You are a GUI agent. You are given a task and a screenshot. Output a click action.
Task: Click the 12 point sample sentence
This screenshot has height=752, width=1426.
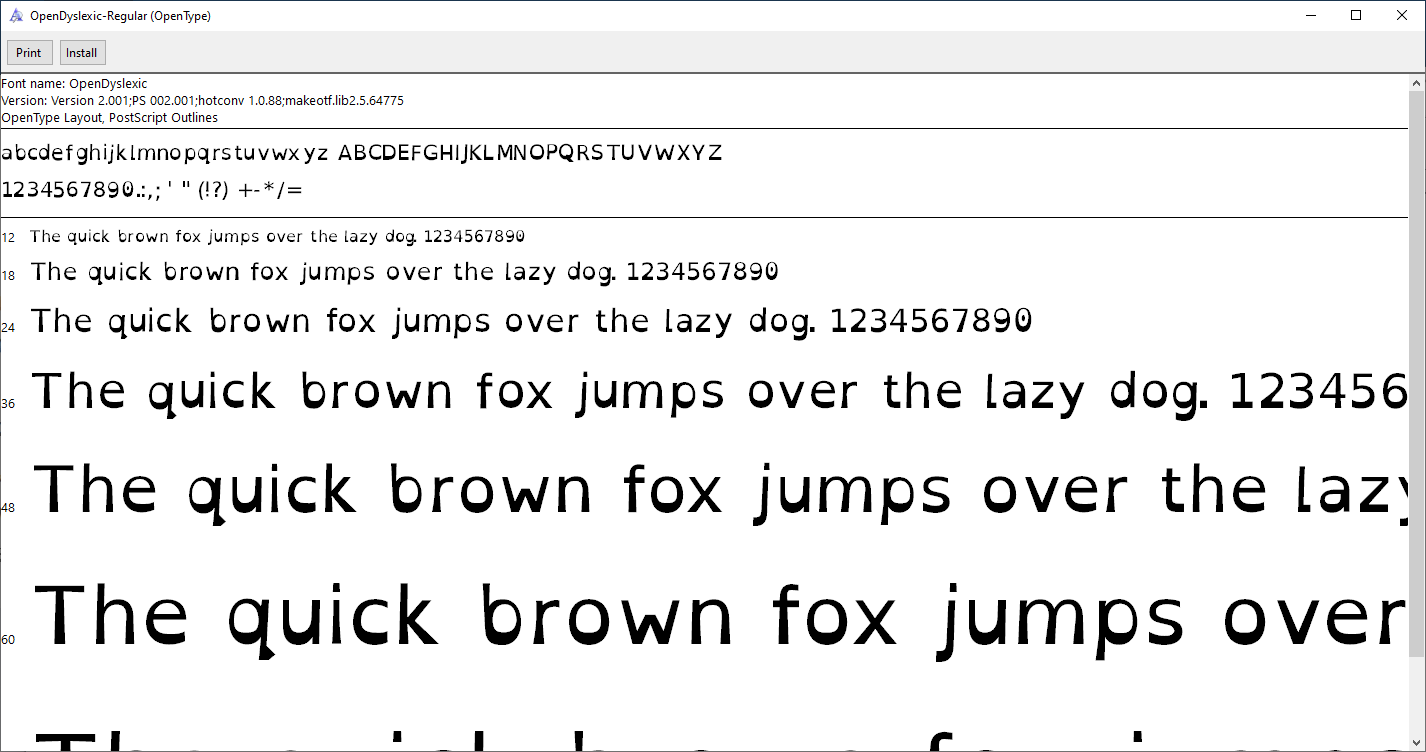277,237
